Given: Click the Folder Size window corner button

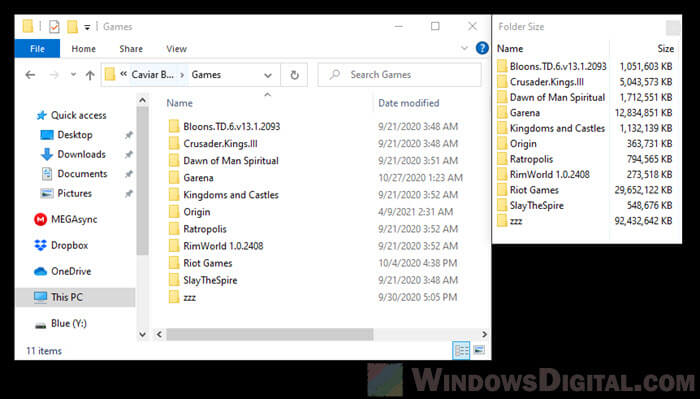Looking at the screenshot, I should point(673,28).
